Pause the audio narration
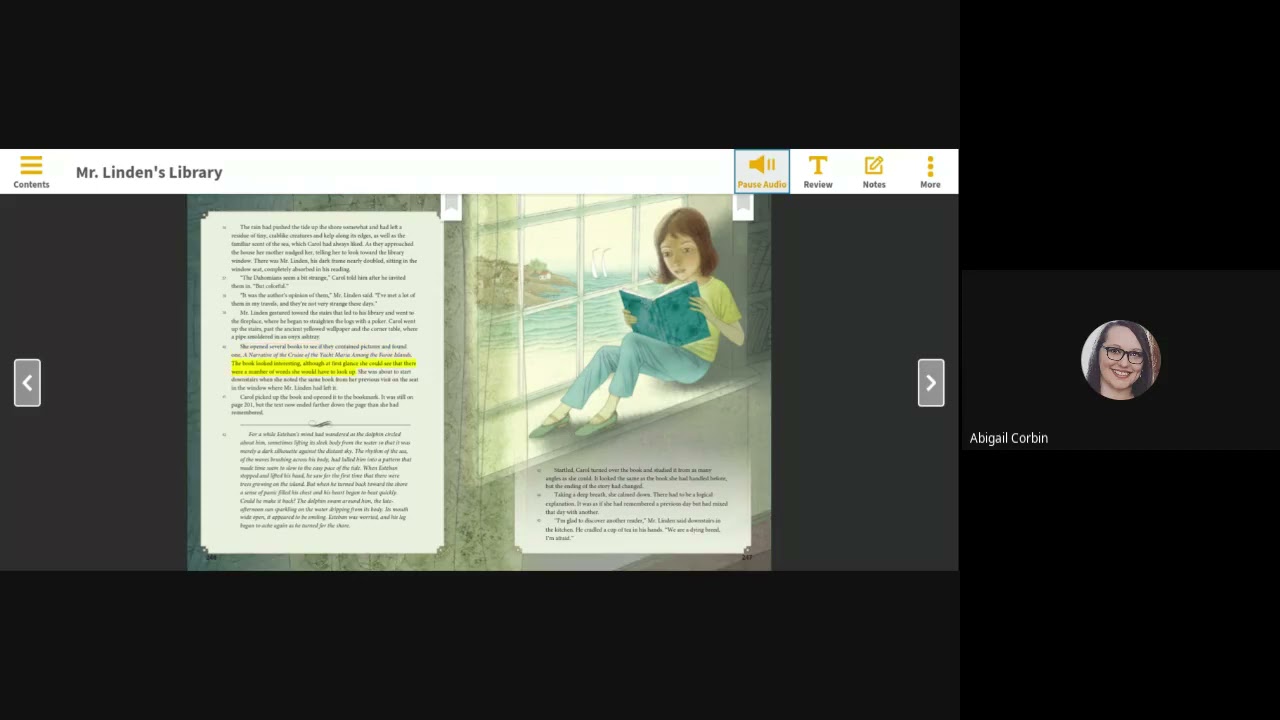1280x720 pixels. click(x=762, y=171)
